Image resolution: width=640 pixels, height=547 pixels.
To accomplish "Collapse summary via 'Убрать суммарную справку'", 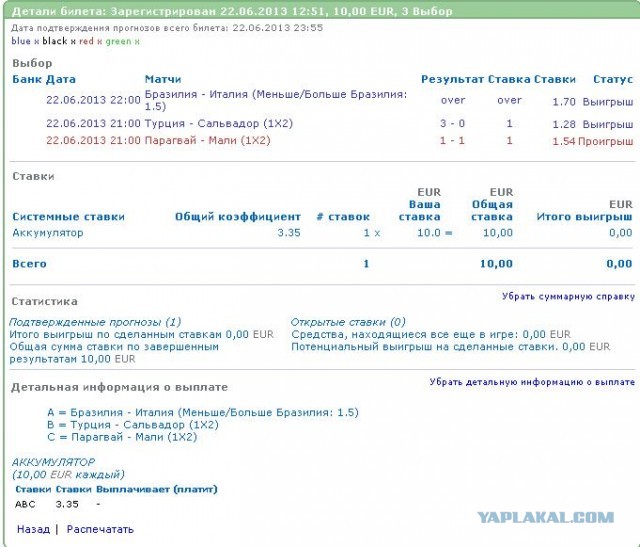I will (x=567, y=296).
